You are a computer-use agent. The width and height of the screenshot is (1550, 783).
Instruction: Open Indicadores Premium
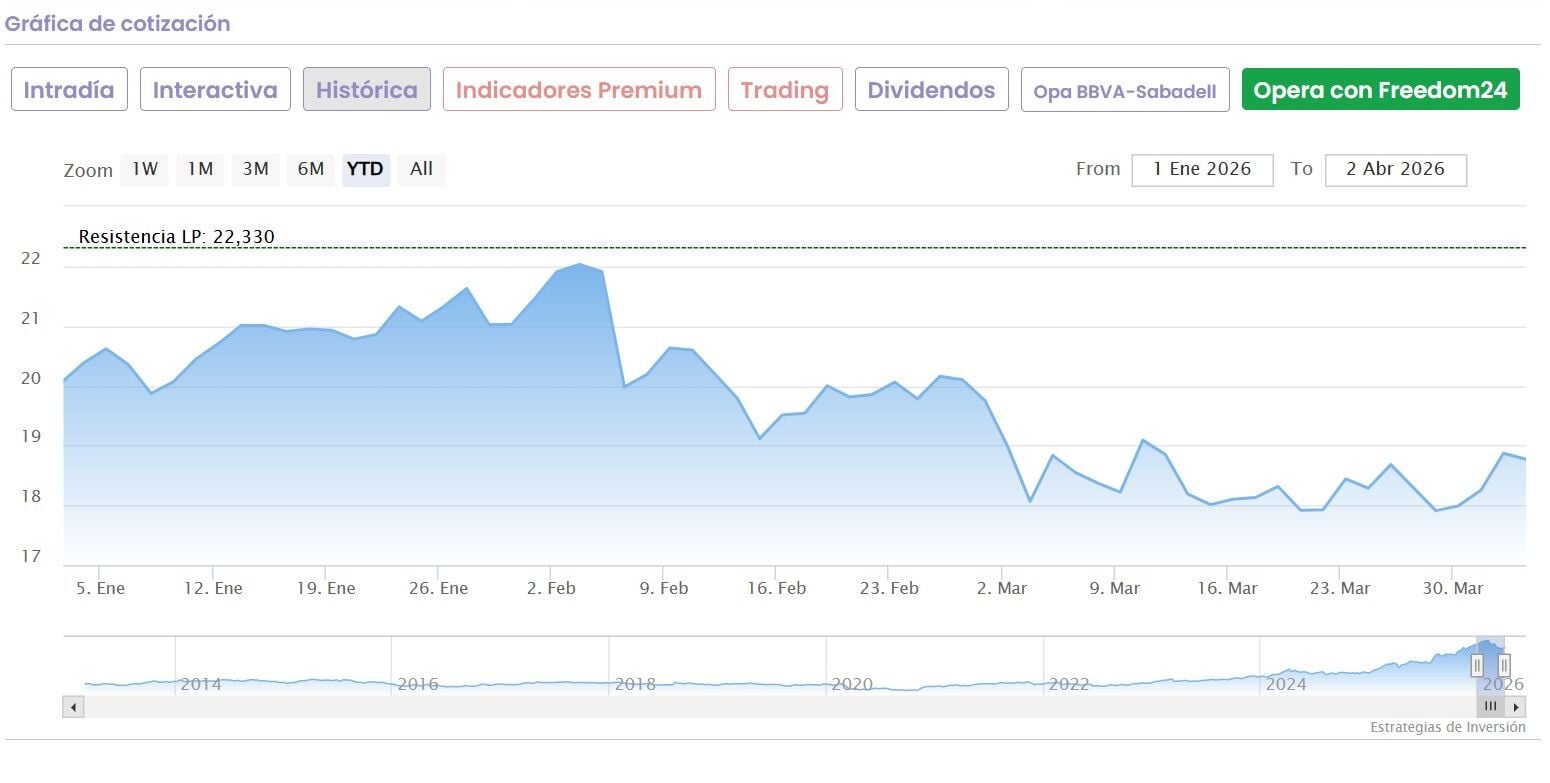click(579, 90)
